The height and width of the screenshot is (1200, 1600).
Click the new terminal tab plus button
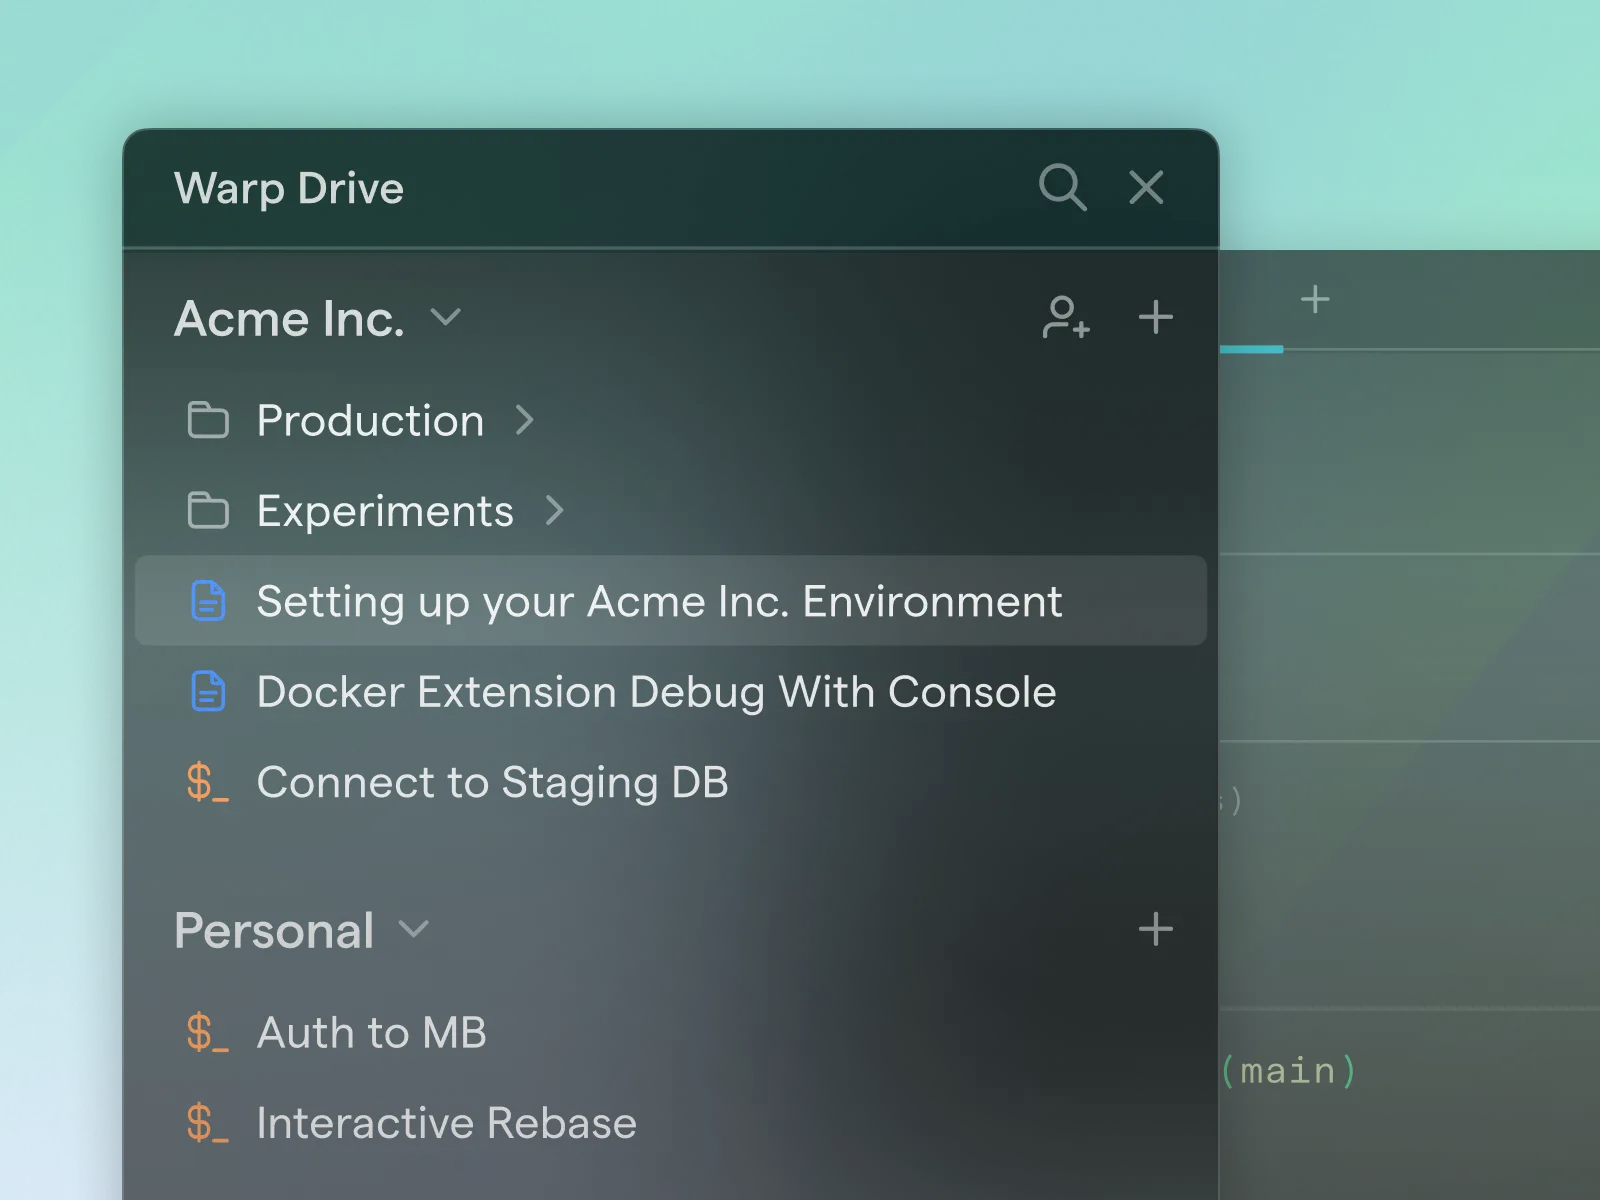coord(1316,298)
